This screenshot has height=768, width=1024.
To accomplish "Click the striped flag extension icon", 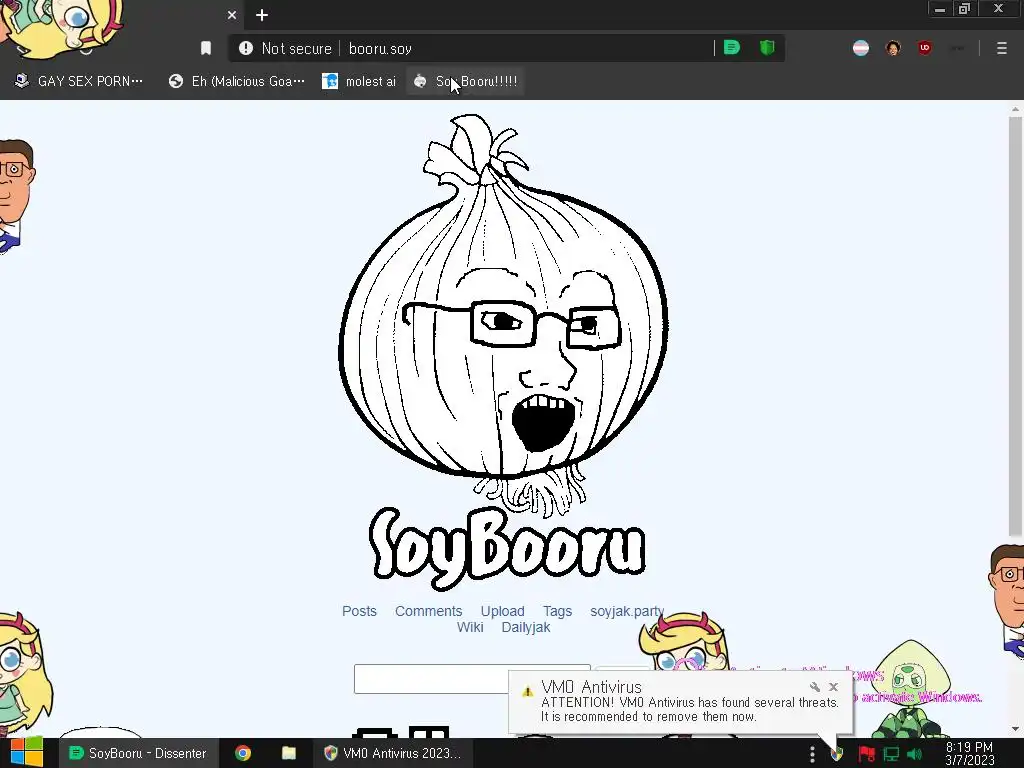I will tap(861, 48).
